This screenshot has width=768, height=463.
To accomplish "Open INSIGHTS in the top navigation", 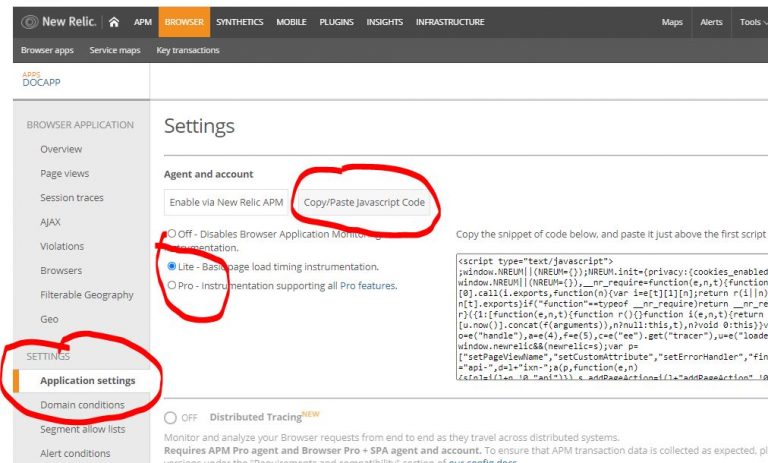I will [384, 22].
